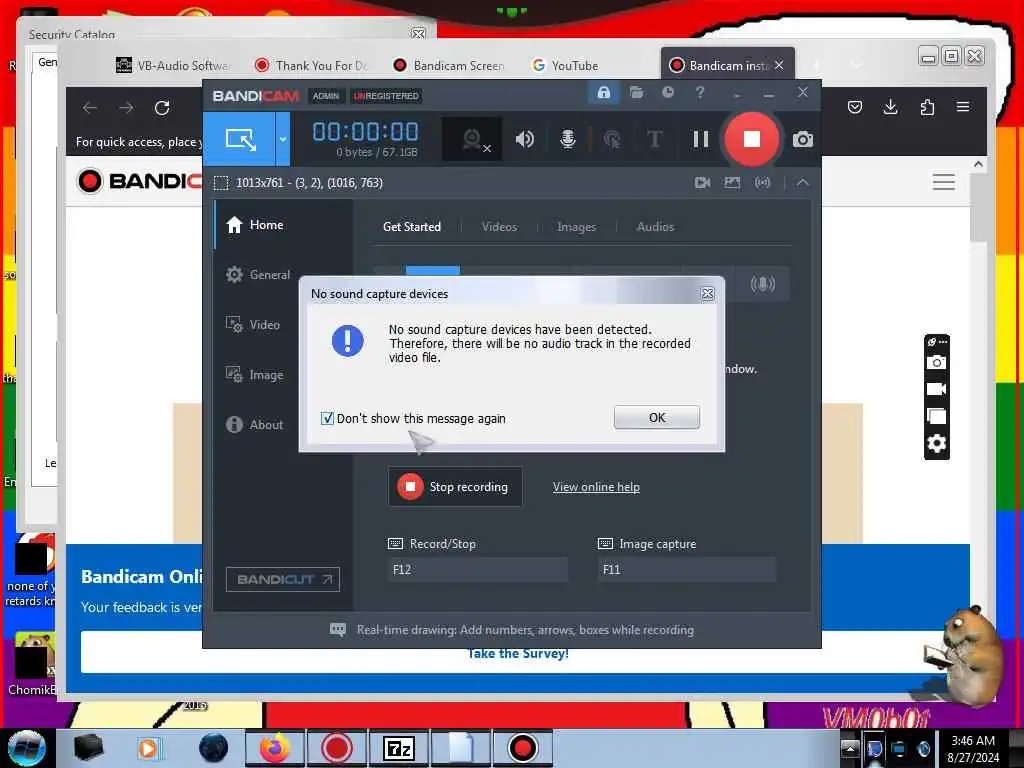
Task: Toggle the text overlay T icon
Action: [654, 139]
